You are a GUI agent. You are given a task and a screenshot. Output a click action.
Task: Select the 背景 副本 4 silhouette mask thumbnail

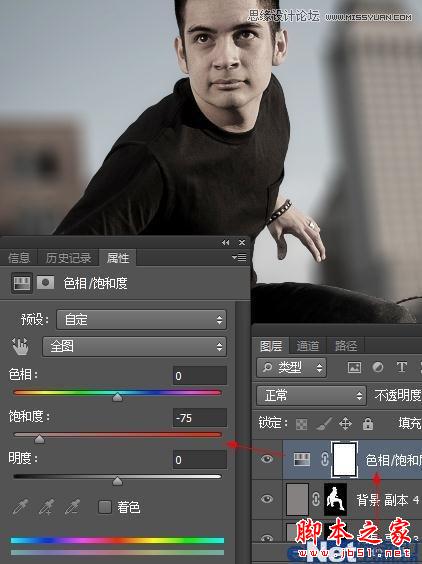click(x=336, y=499)
